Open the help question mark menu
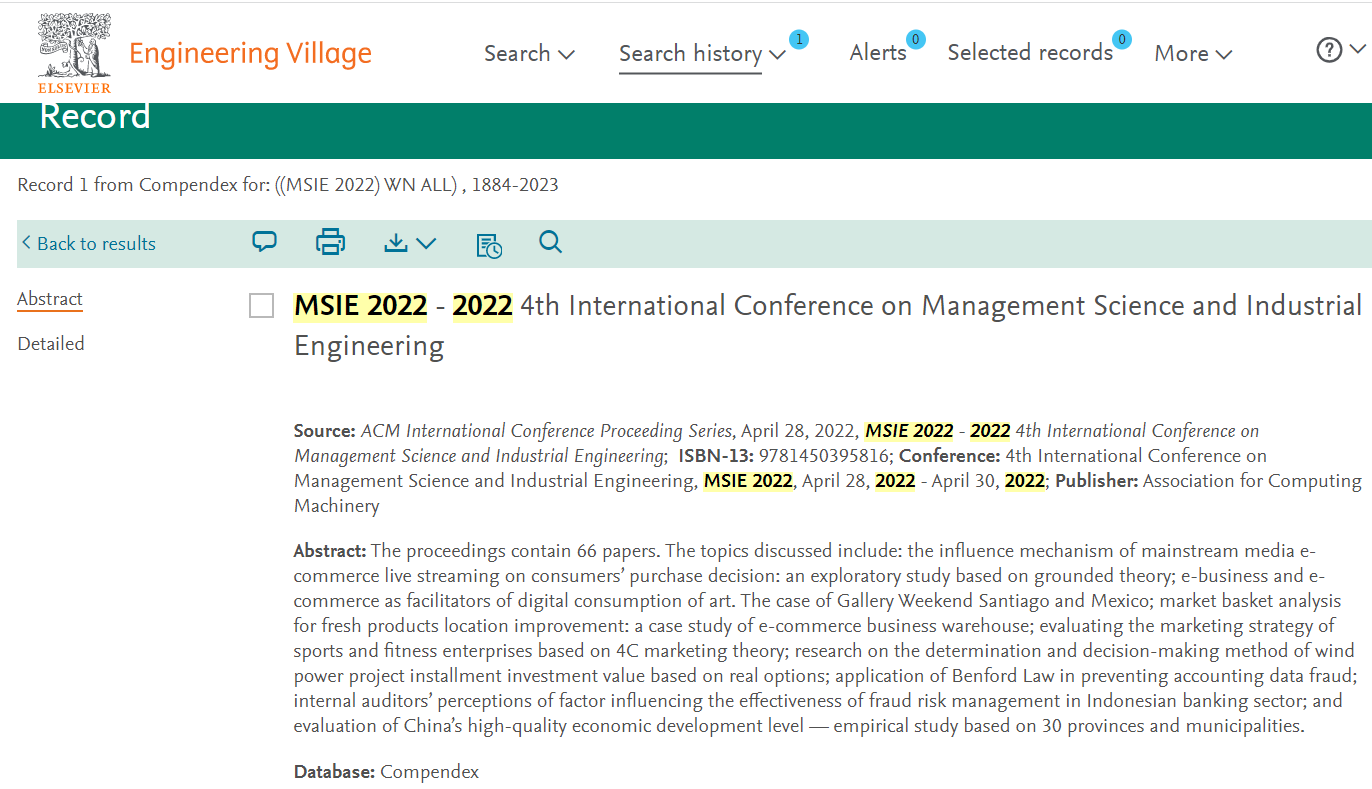 click(1340, 49)
